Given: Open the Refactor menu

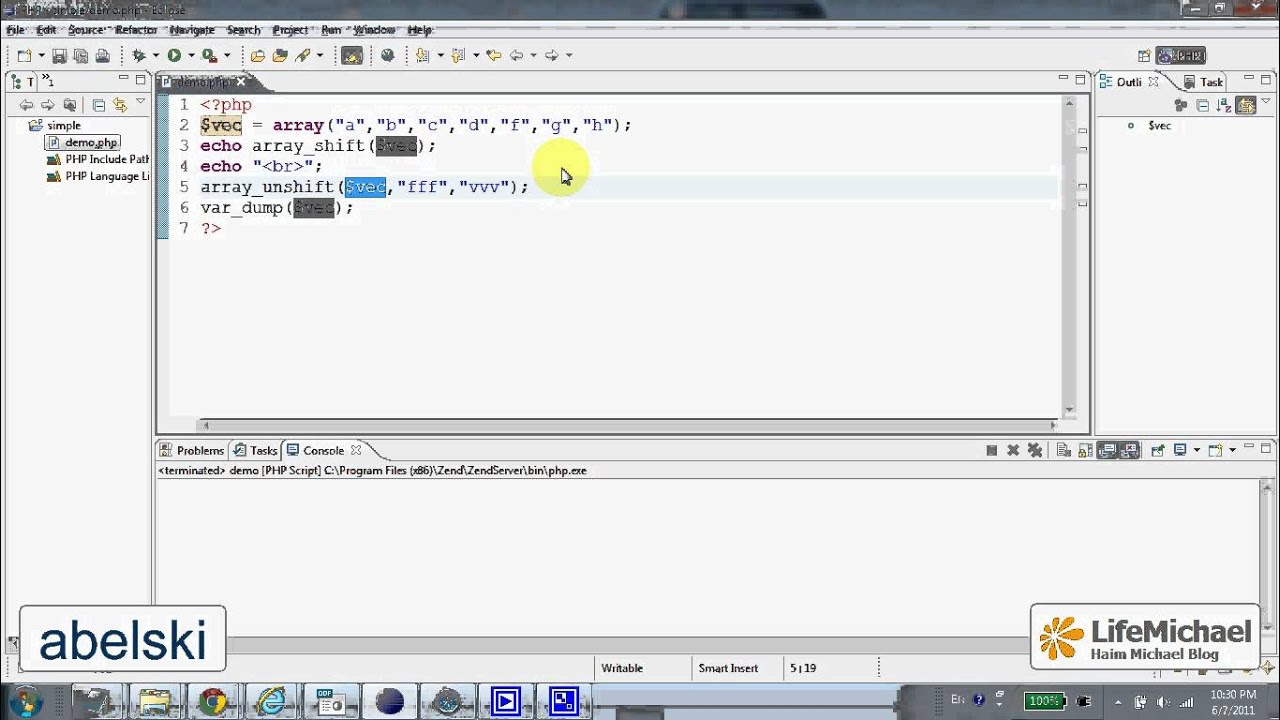Looking at the screenshot, I should (136, 30).
